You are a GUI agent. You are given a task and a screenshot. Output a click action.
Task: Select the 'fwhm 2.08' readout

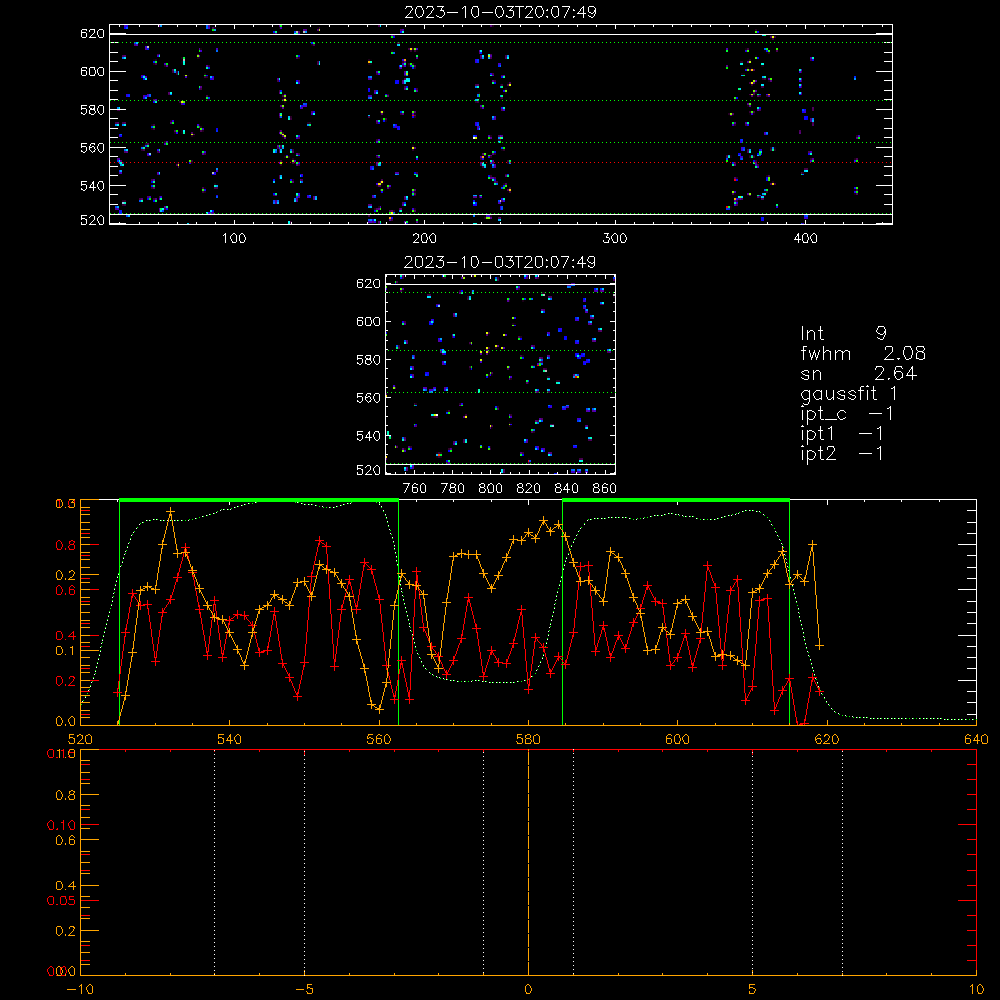pyautogui.click(x=863, y=353)
